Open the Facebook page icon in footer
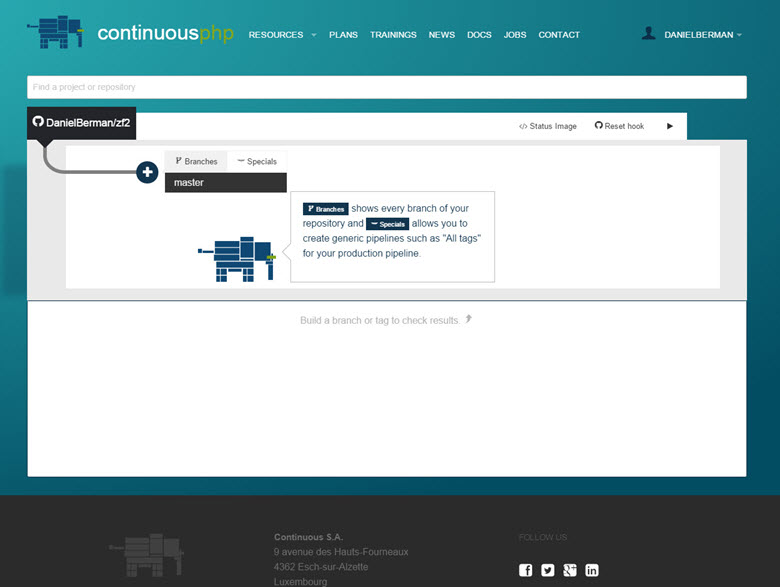This screenshot has width=780, height=587. point(525,570)
